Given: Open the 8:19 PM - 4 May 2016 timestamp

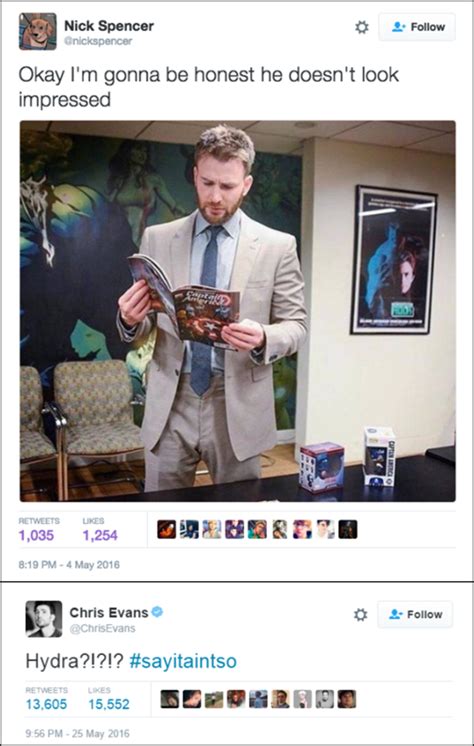Looking at the screenshot, I should pyautogui.click(x=69, y=565).
